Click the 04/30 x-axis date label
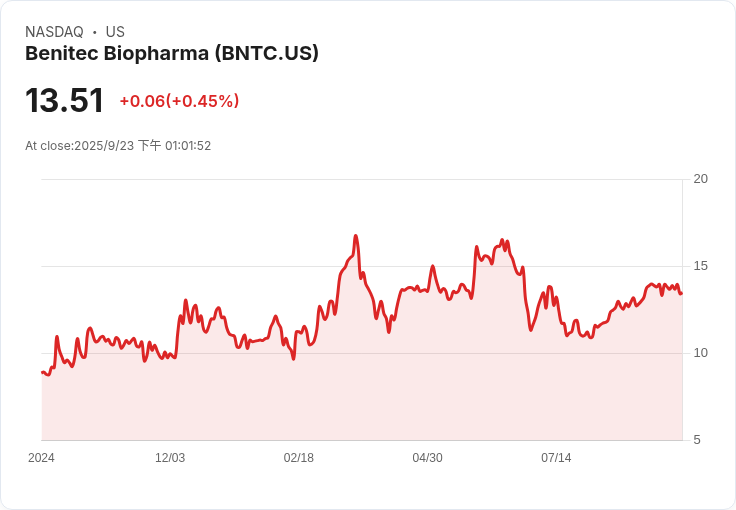This screenshot has height=510, width=736. (x=427, y=458)
